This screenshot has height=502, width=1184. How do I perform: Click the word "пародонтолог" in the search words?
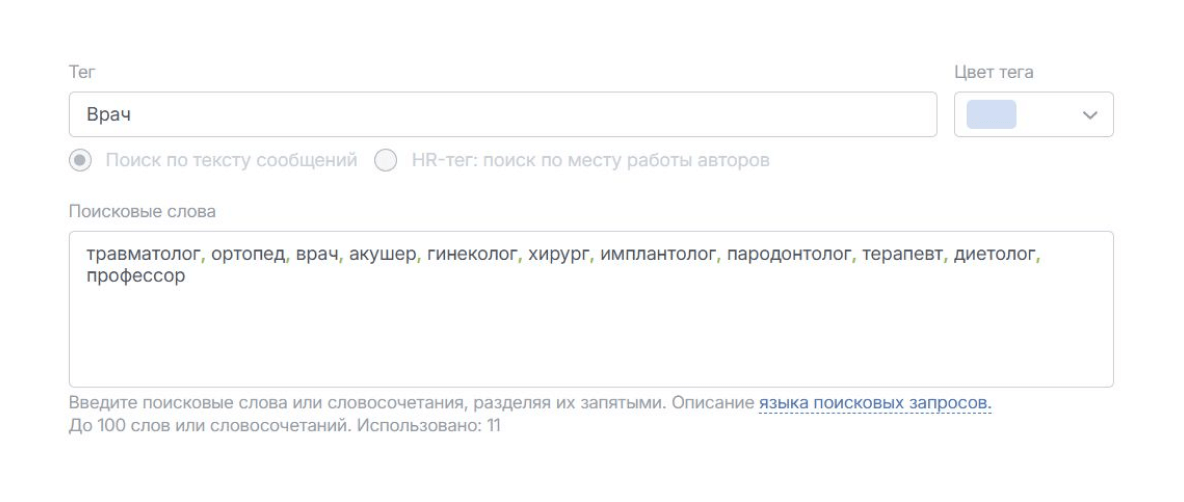pyautogui.click(x=790, y=258)
